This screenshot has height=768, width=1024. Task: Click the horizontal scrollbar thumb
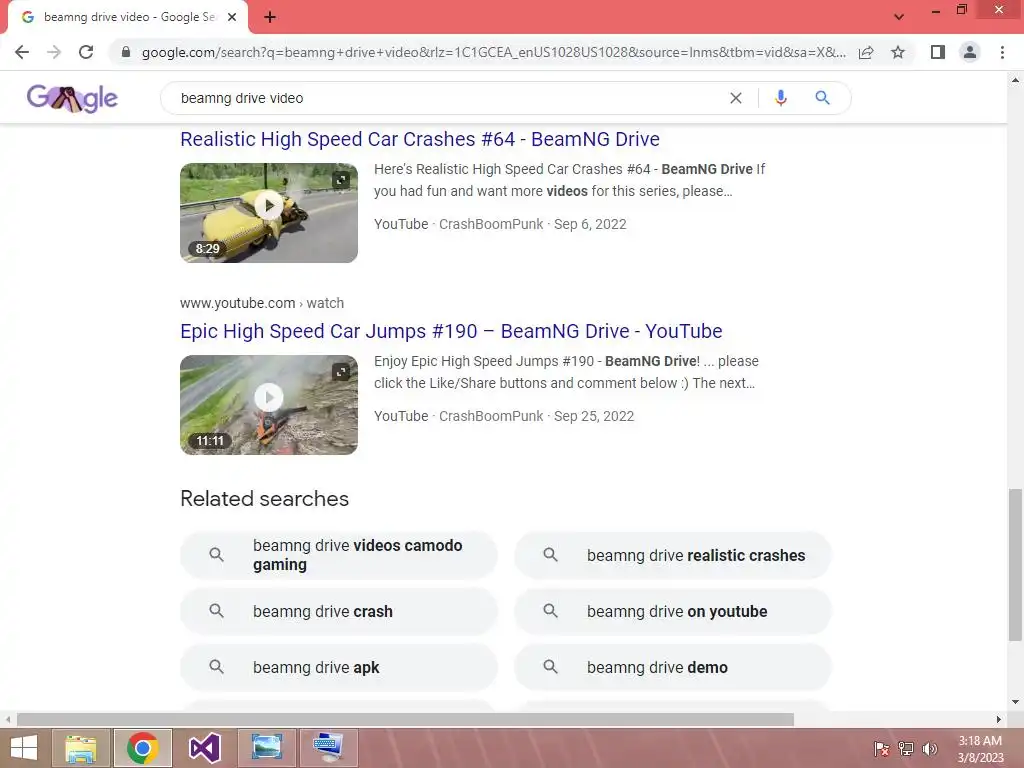(x=405, y=720)
